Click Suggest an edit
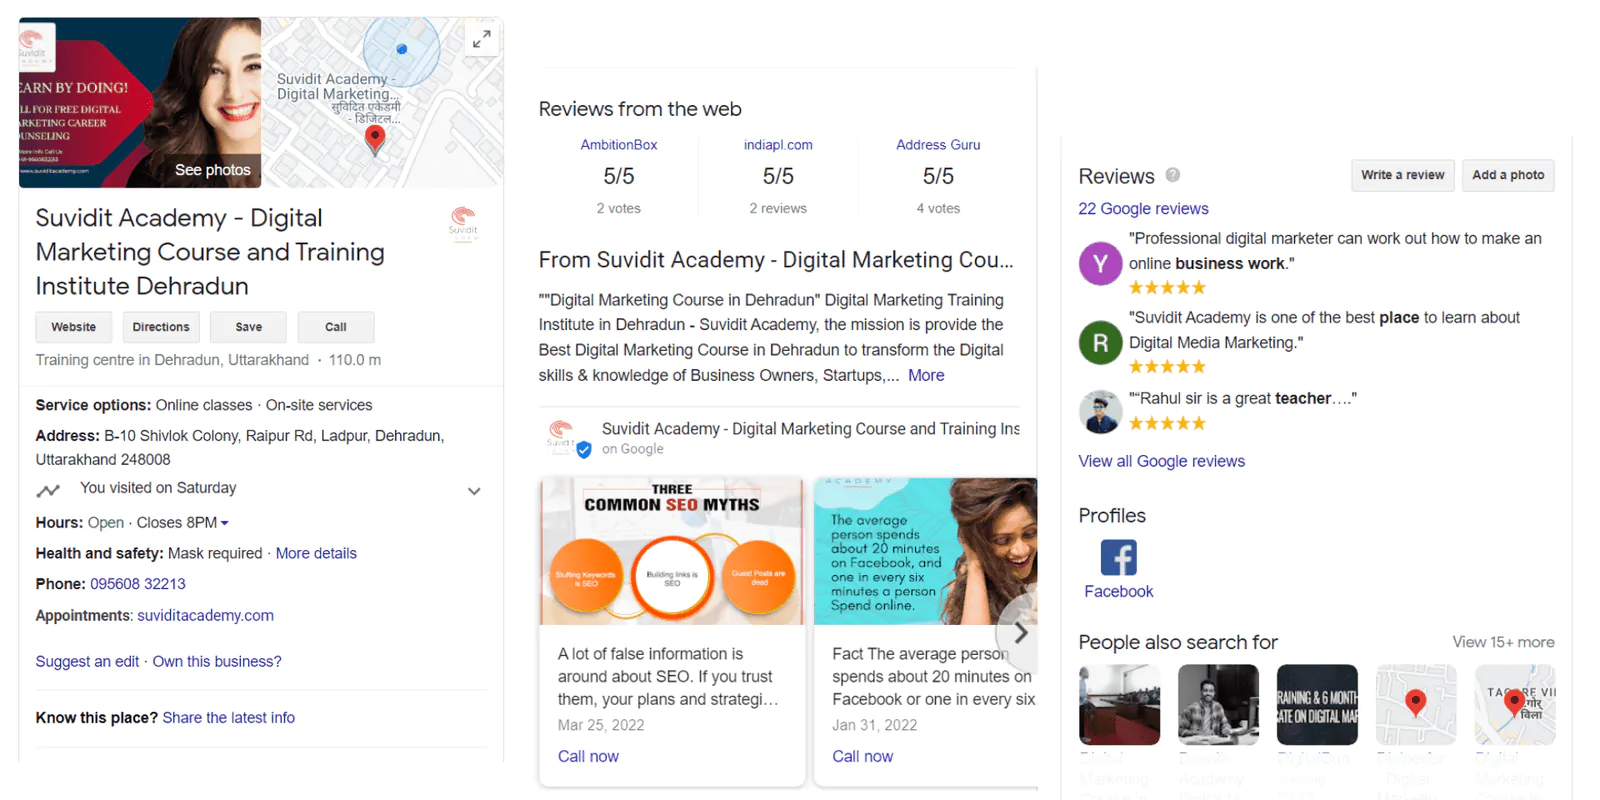The width and height of the screenshot is (1600, 800). [x=87, y=661]
